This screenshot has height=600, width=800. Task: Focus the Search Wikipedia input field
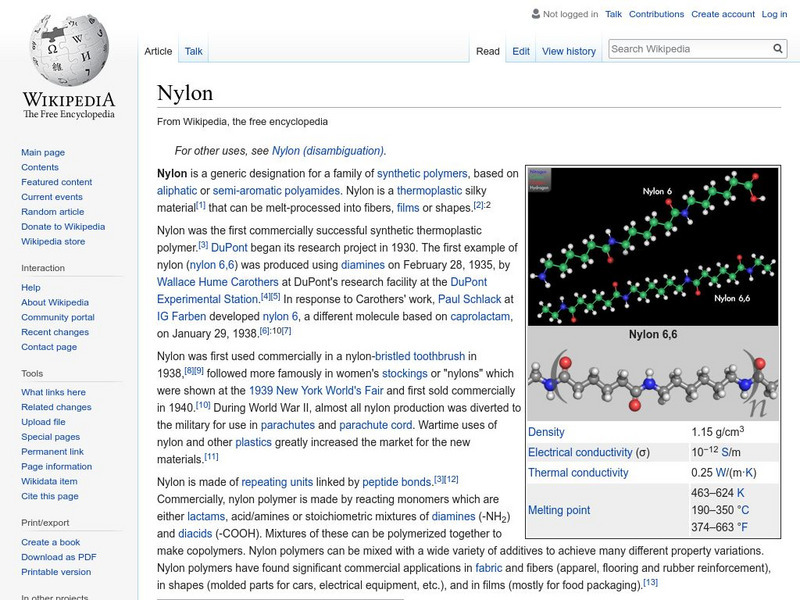click(x=688, y=49)
